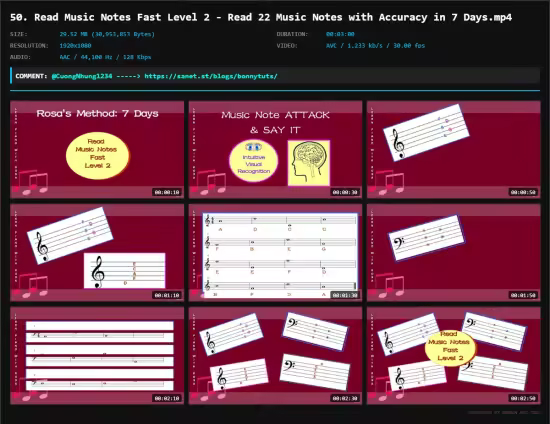
Task: Click the treble clef card in the 00:00:50 frame
Action: pyautogui.click(x=426, y=133)
